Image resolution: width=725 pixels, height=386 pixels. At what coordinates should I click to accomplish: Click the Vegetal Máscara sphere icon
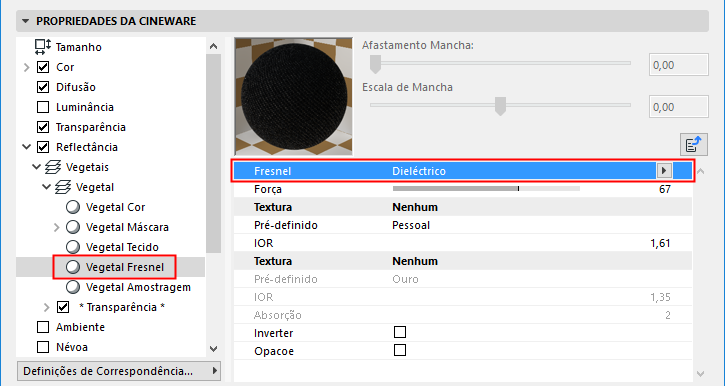coord(73,227)
